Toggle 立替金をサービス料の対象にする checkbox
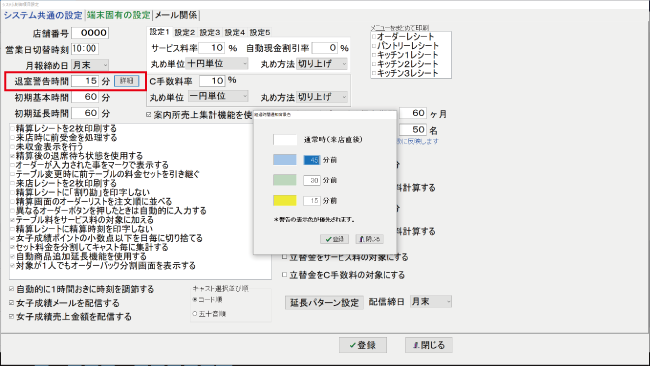This screenshot has height=366, width=650. click(x=284, y=257)
